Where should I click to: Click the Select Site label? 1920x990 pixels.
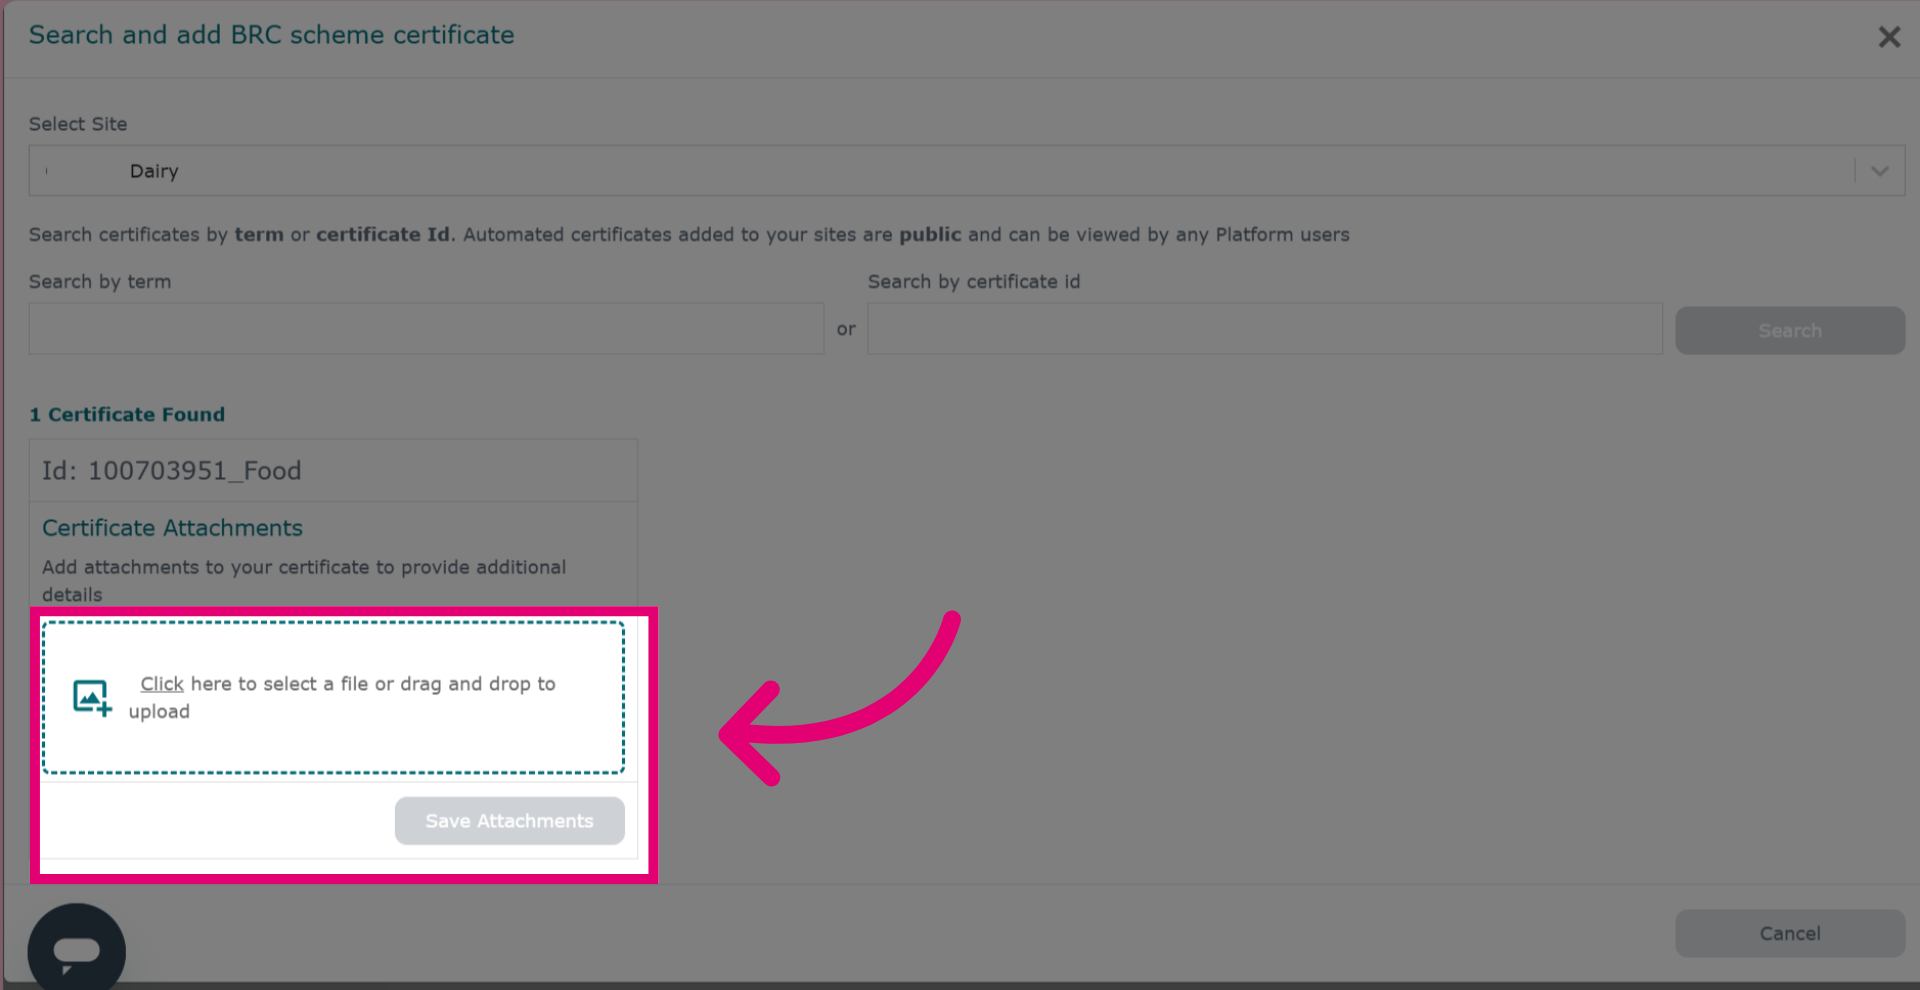point(78,124)
